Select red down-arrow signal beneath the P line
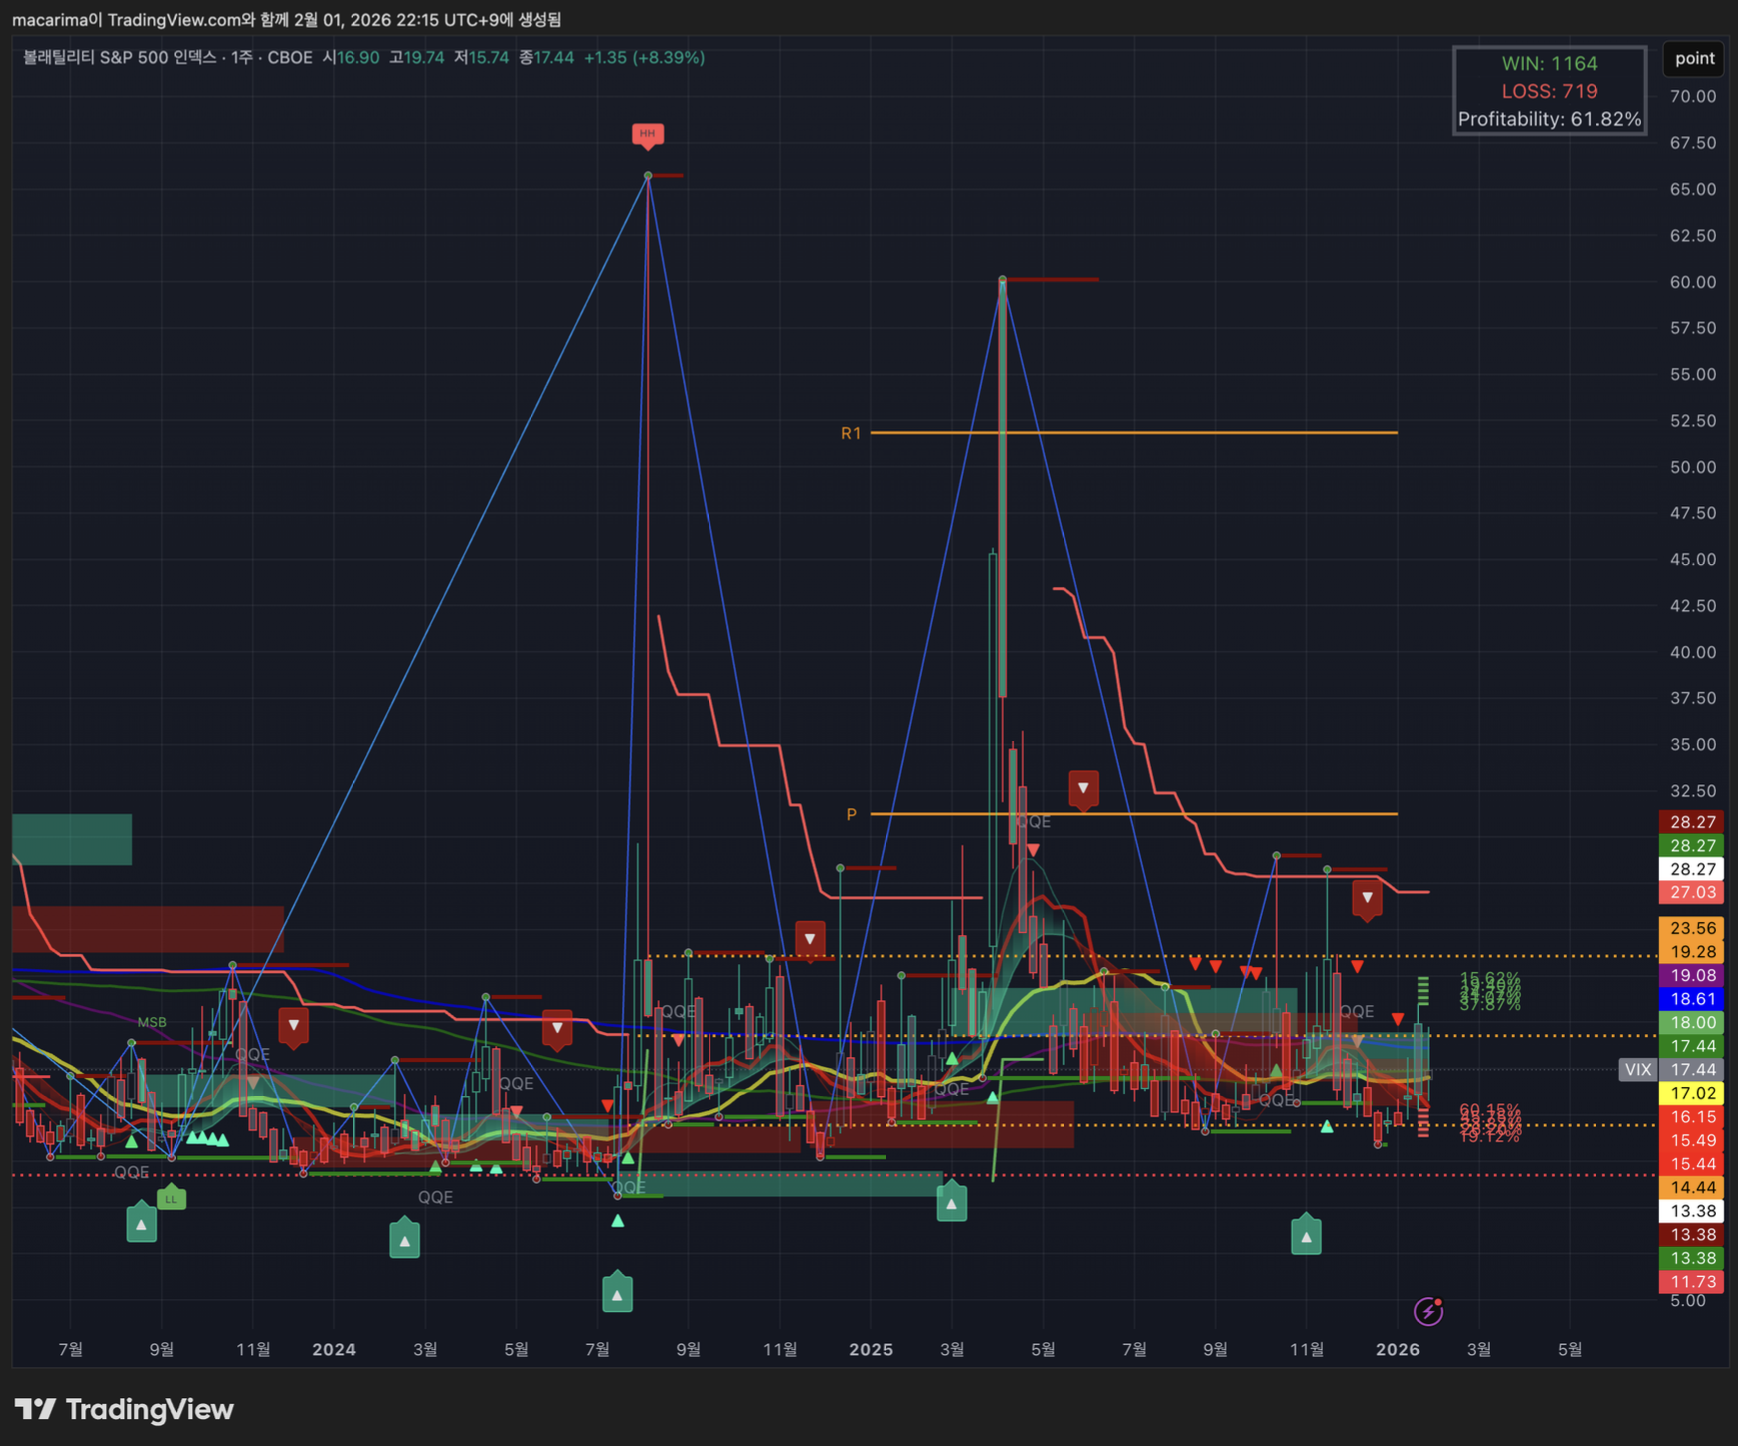 [x=1083, y=788]
